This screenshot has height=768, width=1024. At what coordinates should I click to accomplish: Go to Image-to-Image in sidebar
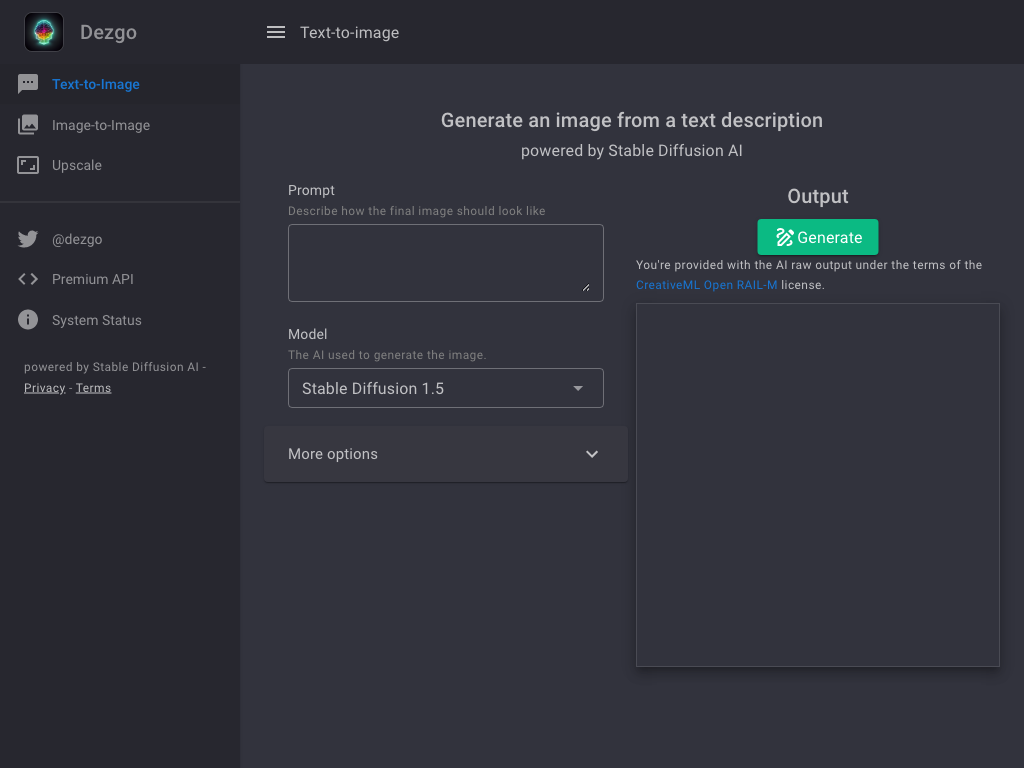[120, 125]
